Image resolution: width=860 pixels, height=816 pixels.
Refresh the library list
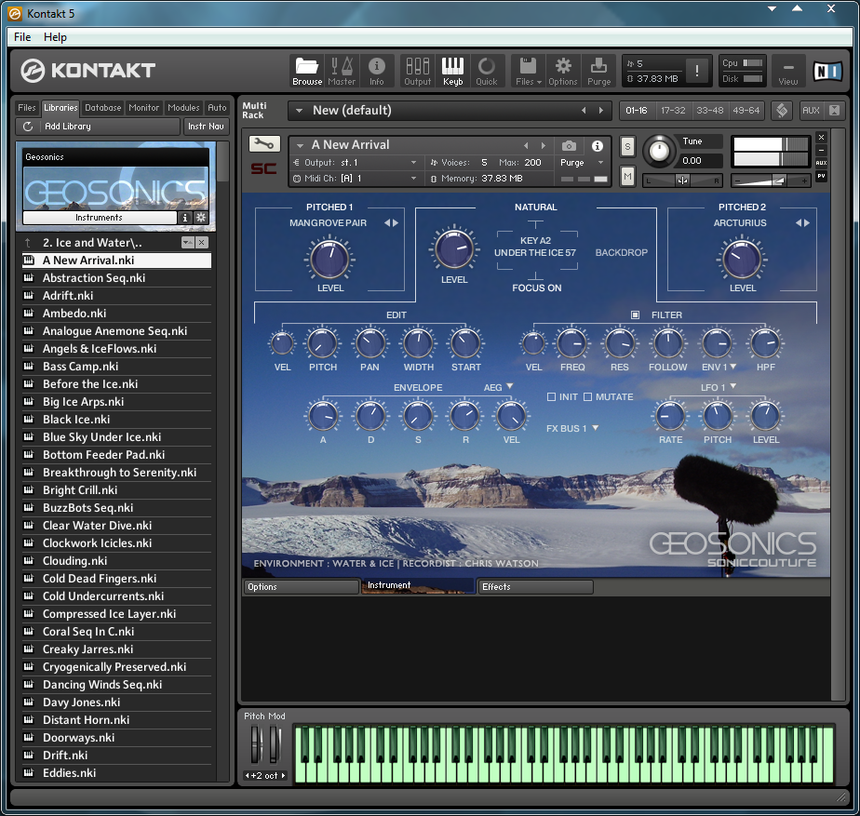[27, 126]
